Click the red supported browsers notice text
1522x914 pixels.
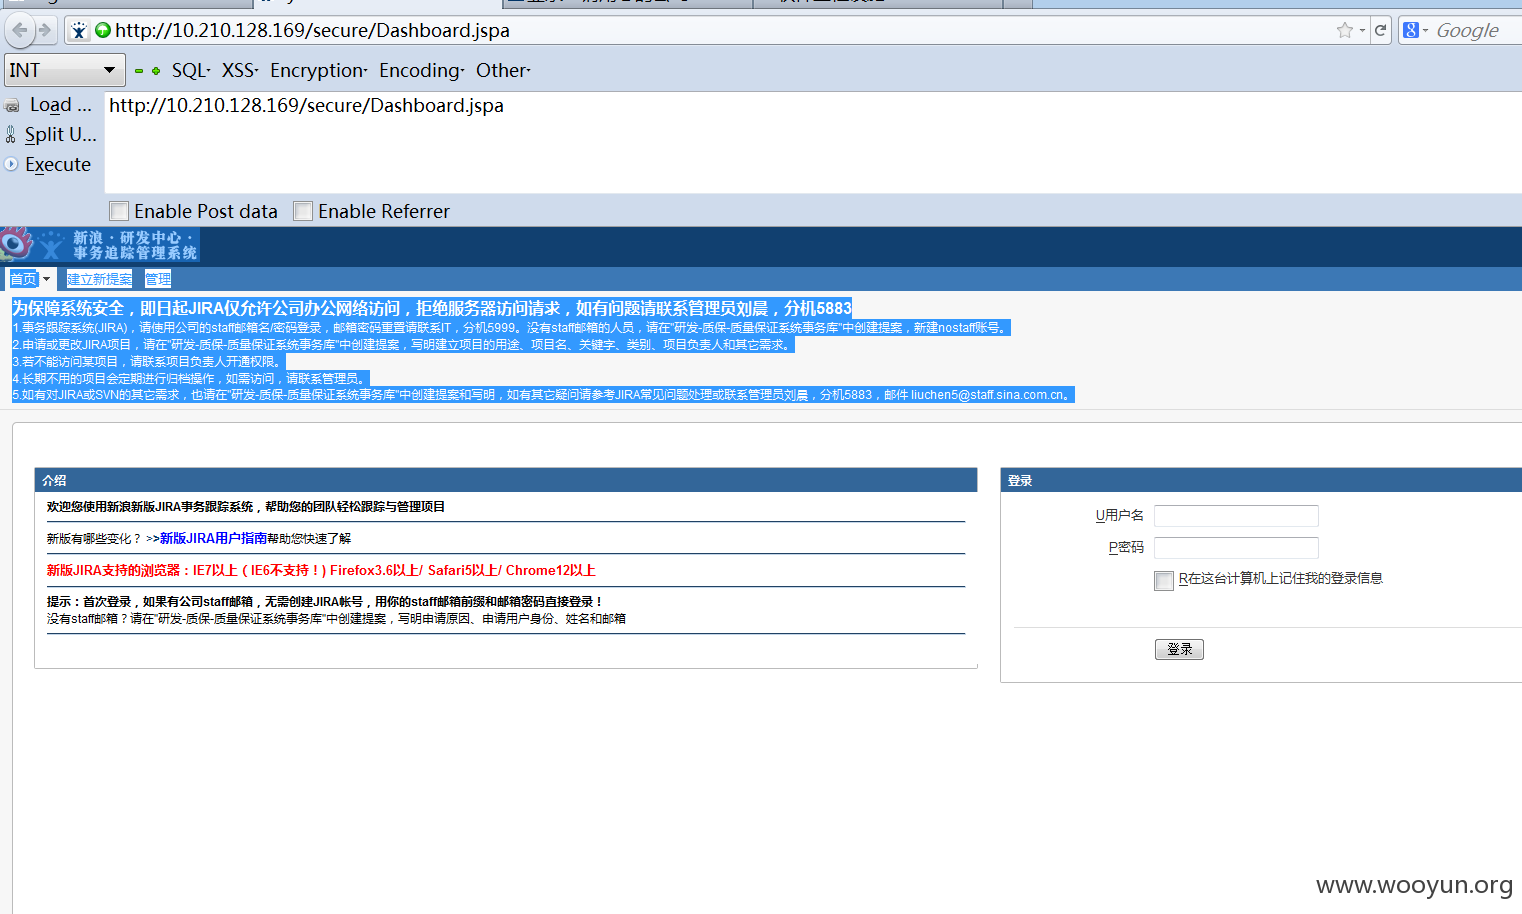coord(321,570)
